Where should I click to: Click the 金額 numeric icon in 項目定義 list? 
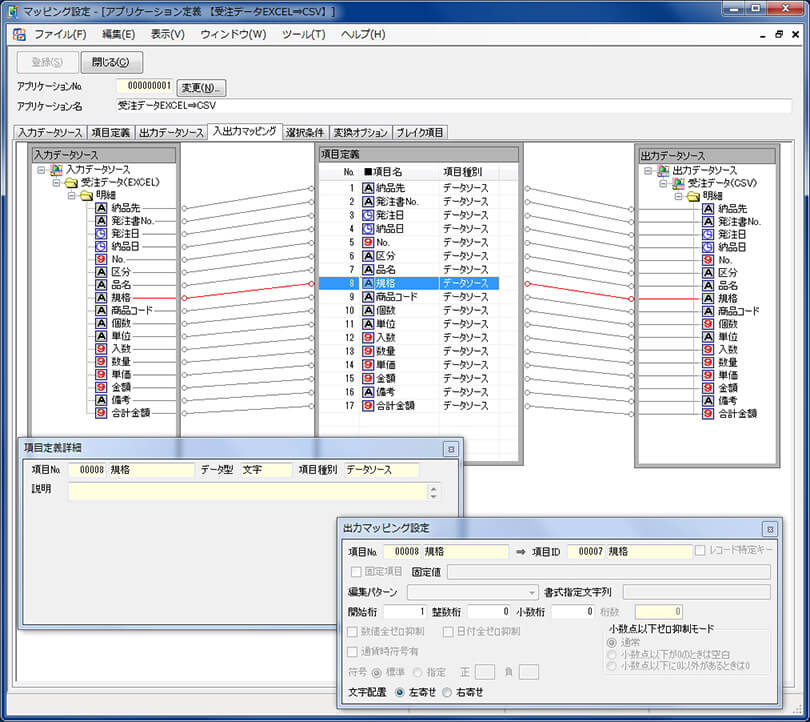tap(367, 379)
